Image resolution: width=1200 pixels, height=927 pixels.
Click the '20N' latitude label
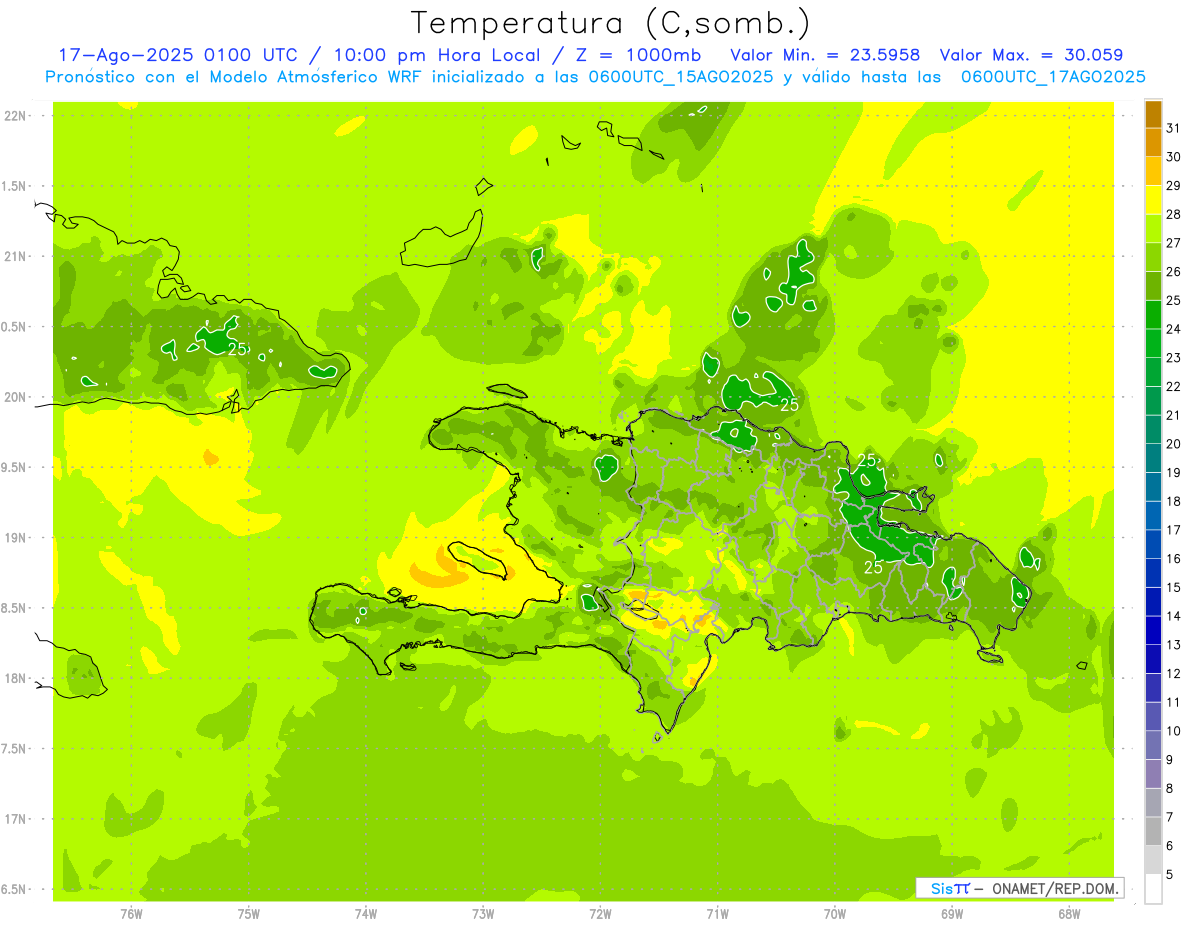coord(15,397)
